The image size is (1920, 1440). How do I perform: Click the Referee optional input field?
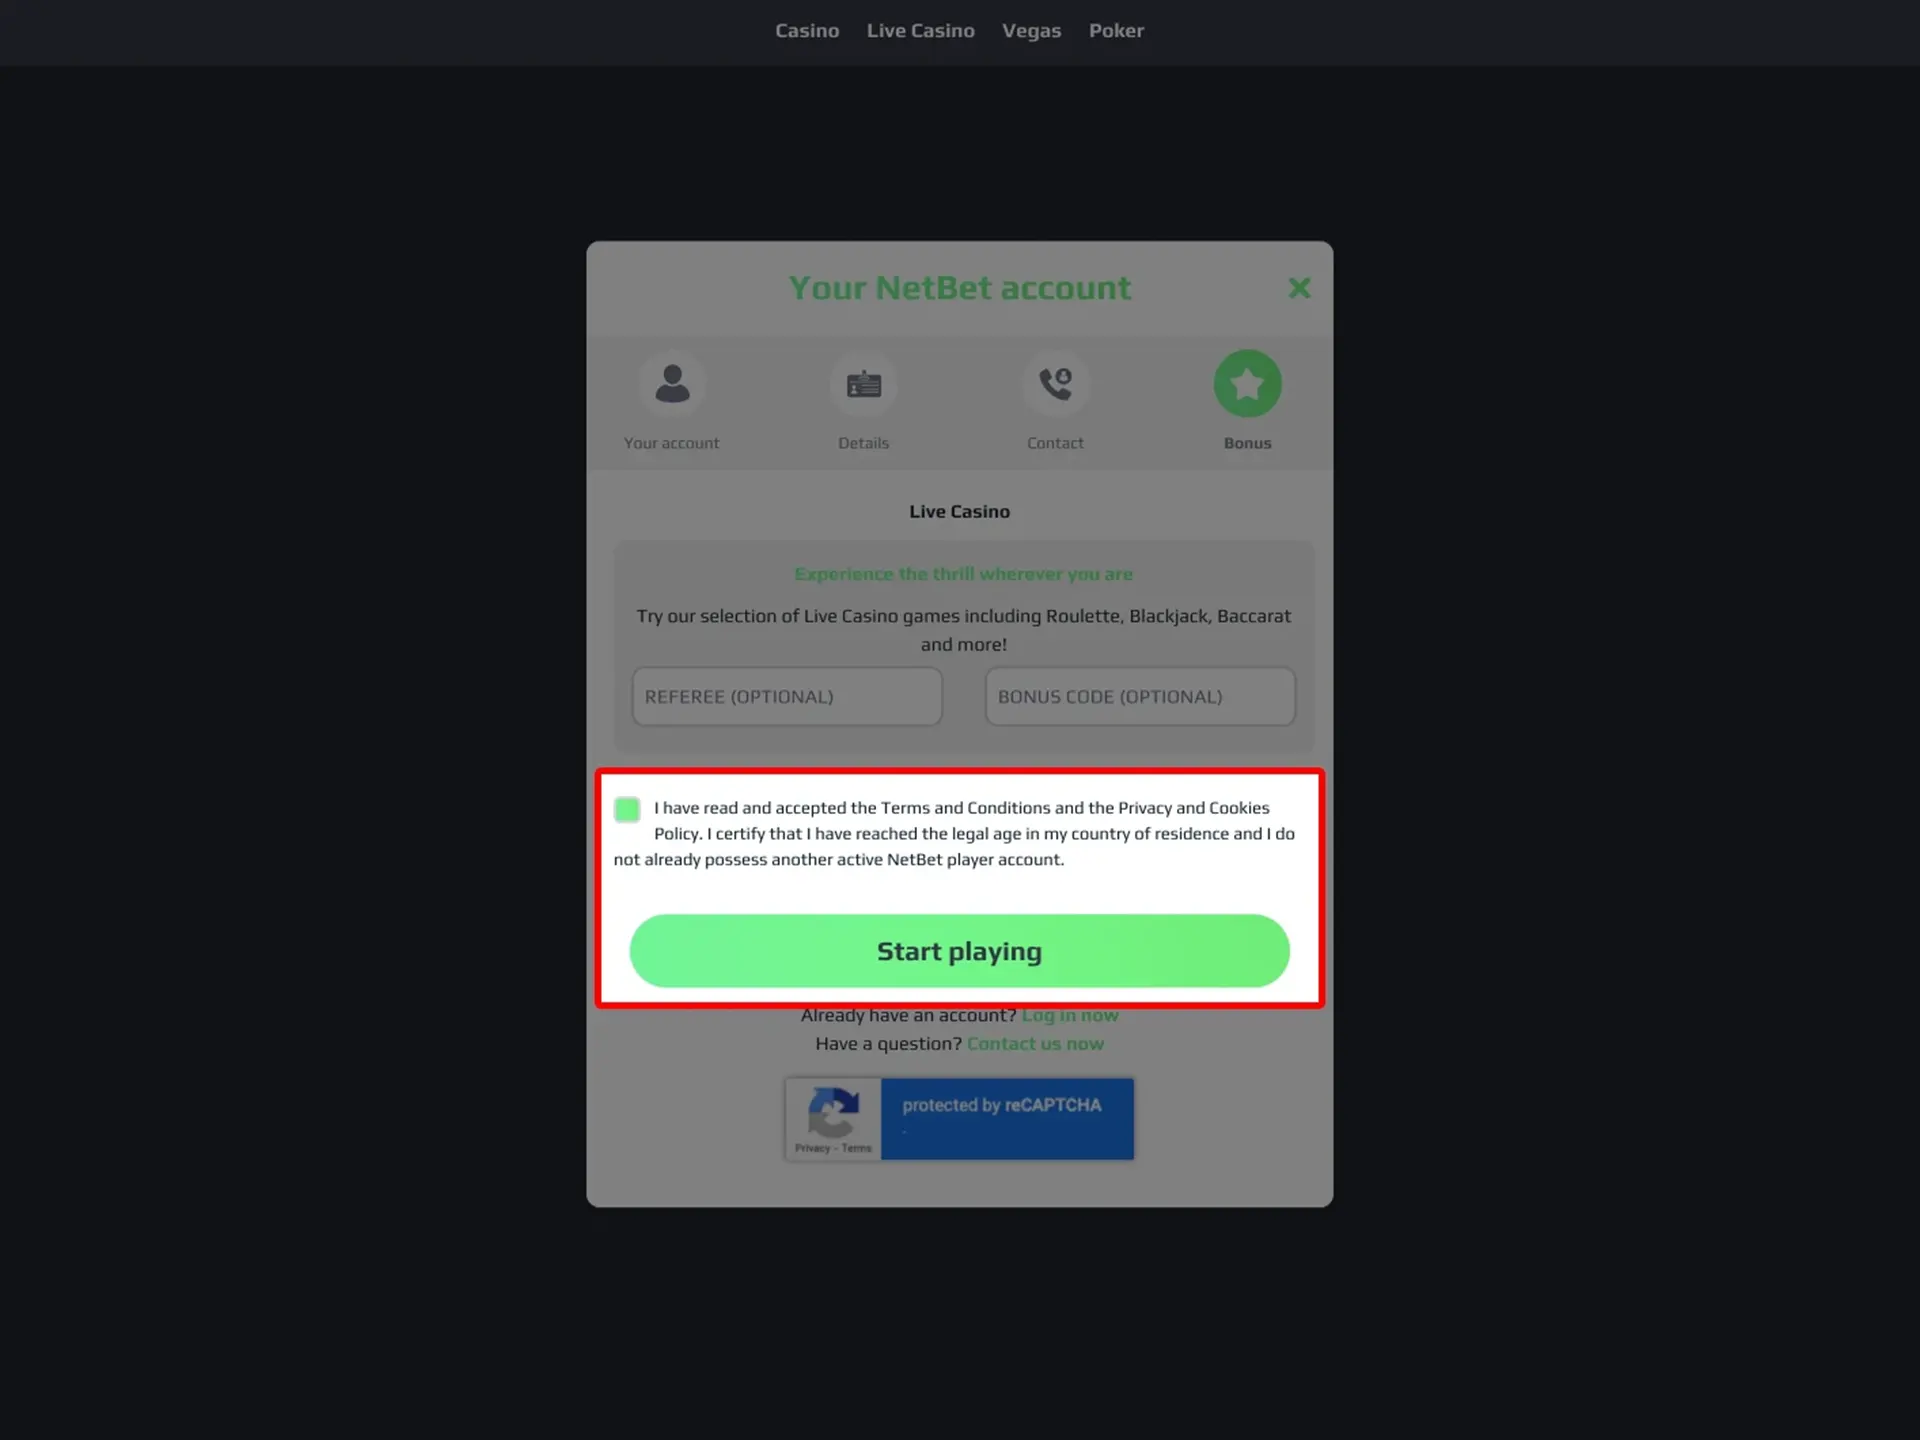pyautogui.click(x=786, y=696)
